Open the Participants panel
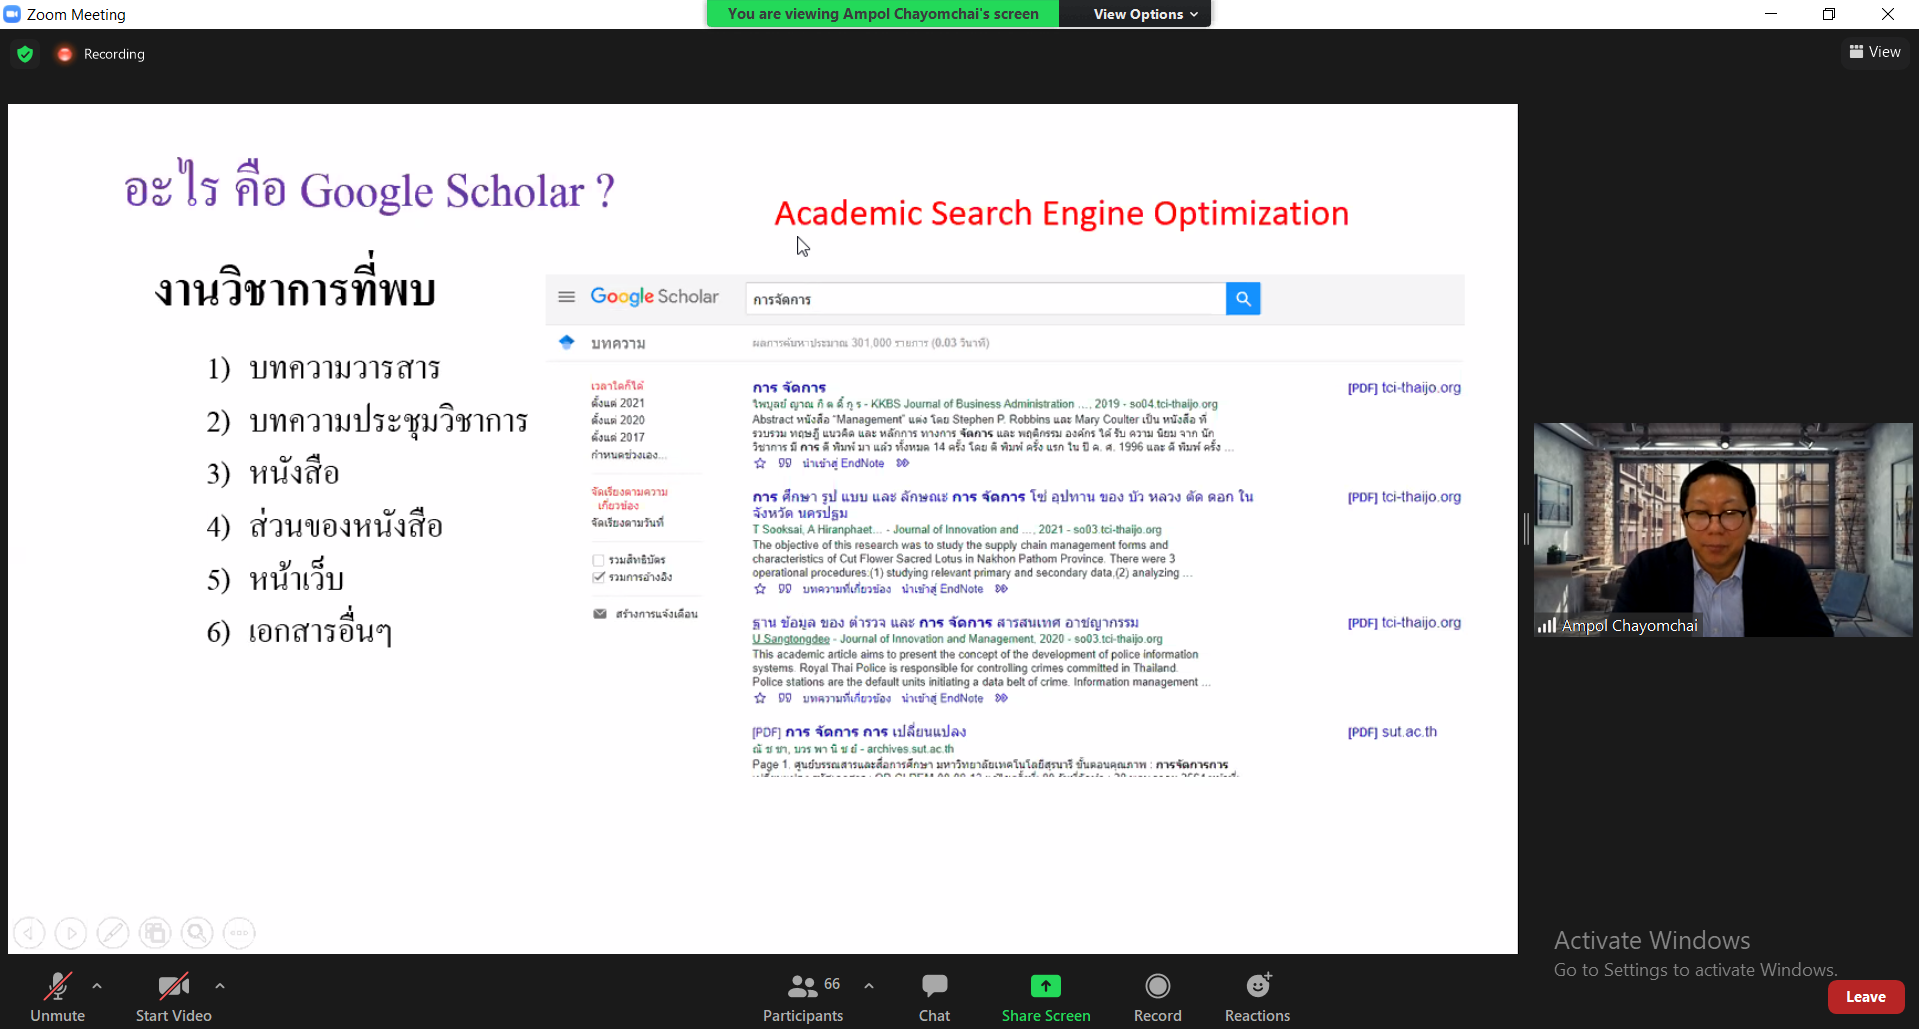Screen dimensions: 1919x1029 click(803, 987)
